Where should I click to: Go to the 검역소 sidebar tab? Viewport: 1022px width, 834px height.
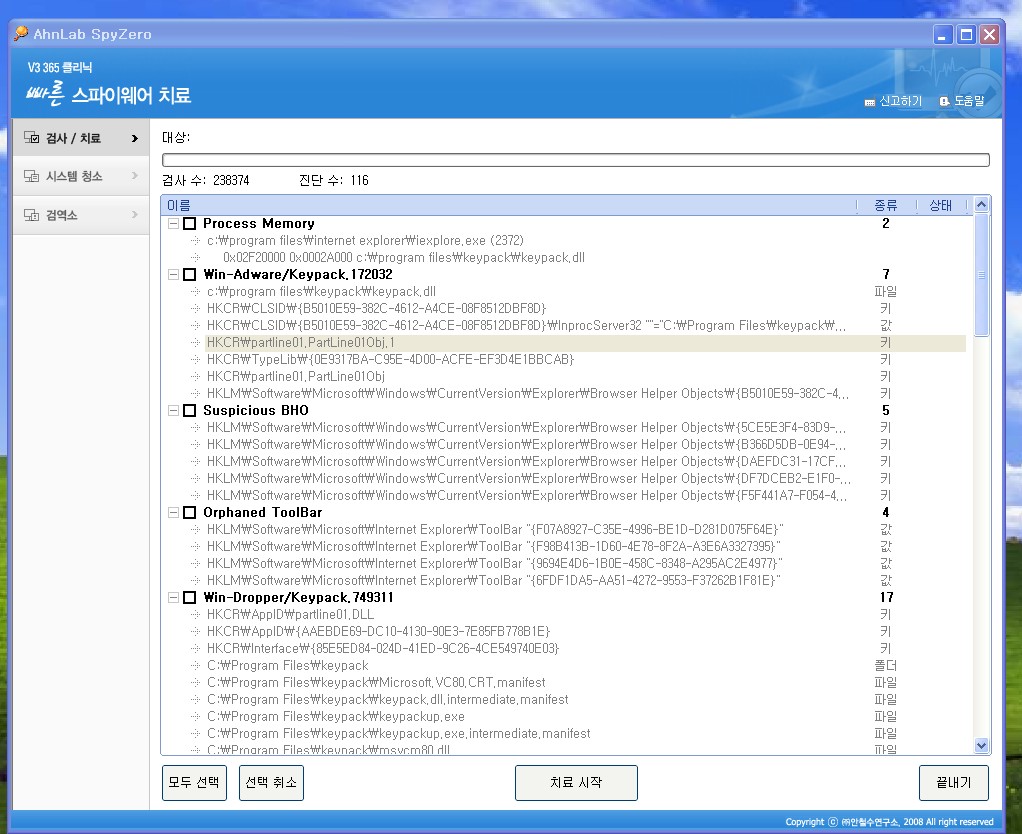pyautogui.click(x=81, y=214)
